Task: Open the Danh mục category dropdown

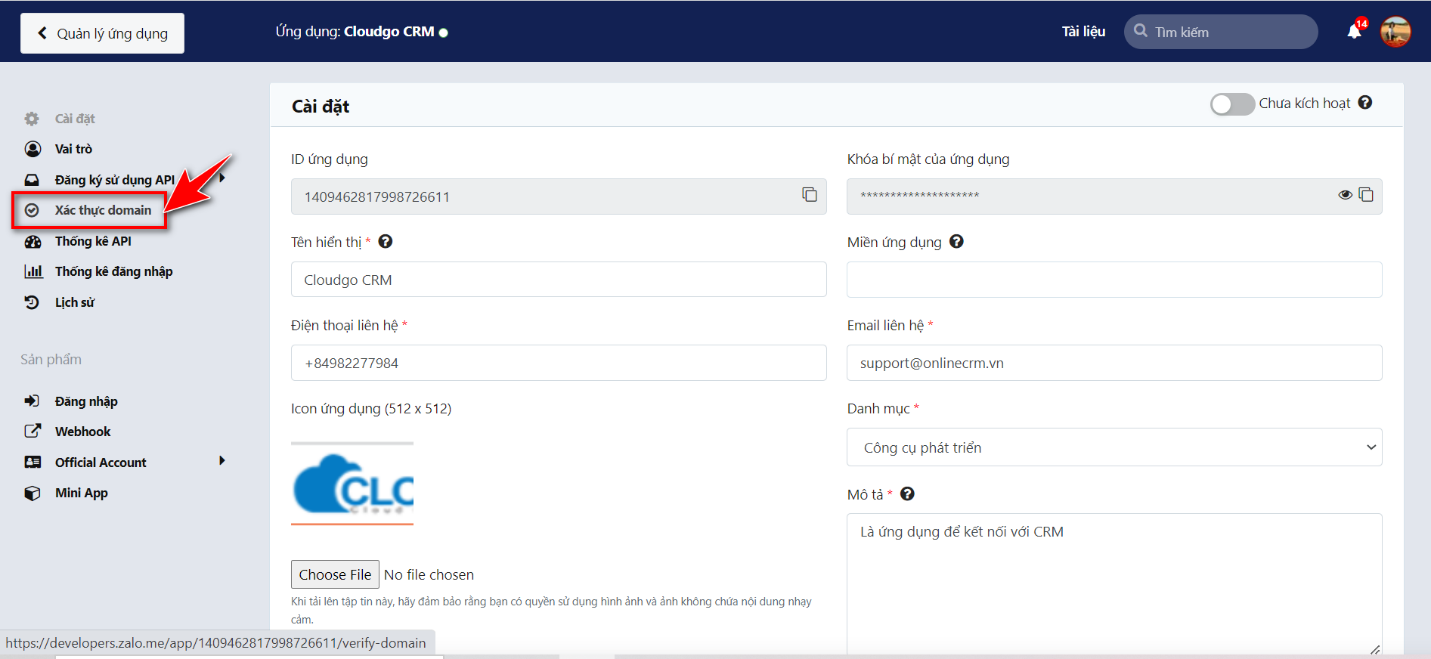Action: 1114,446
